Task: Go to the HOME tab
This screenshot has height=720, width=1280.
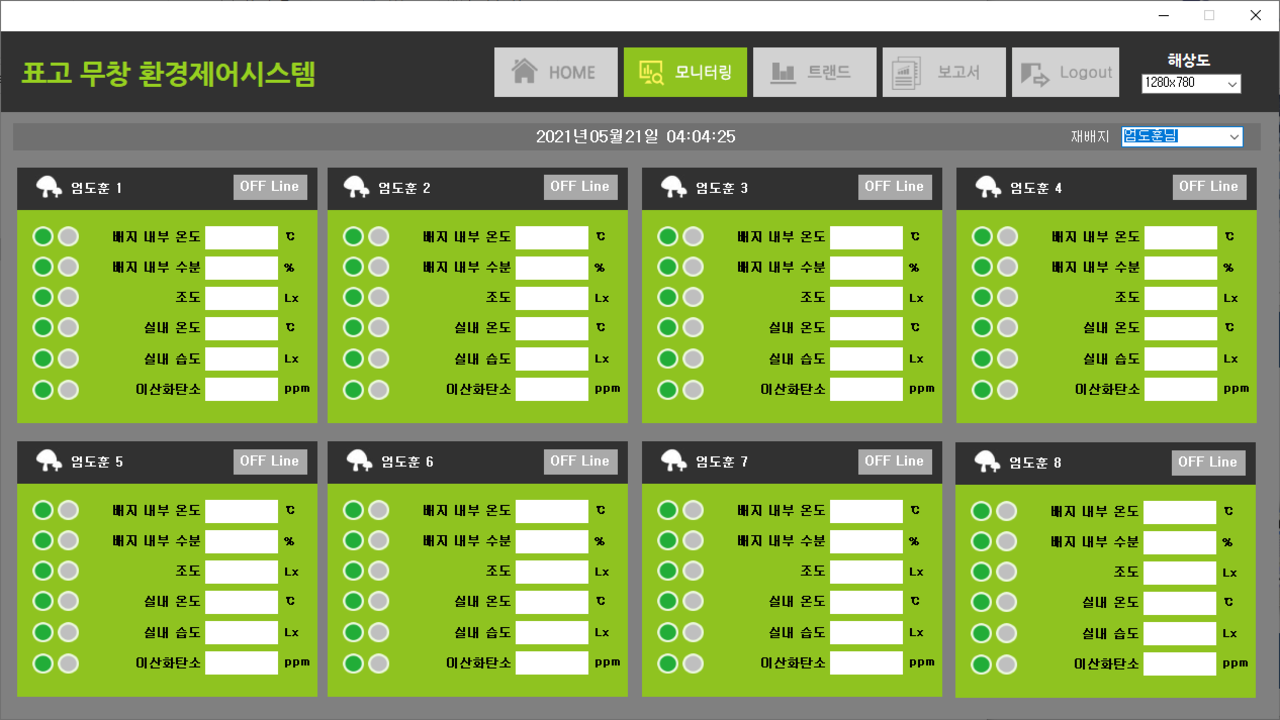Action: pyautogui.click(x=555, y=72)
